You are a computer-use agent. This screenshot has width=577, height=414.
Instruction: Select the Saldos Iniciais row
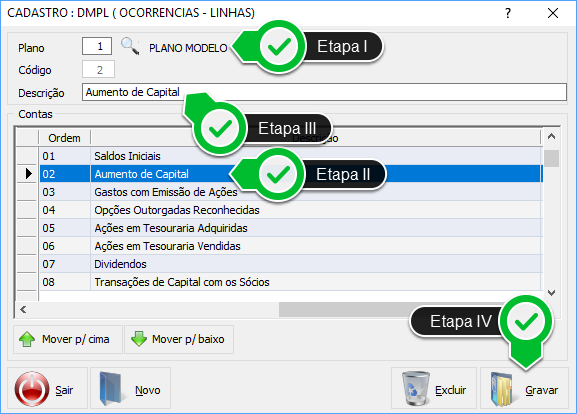coord(291,156)
